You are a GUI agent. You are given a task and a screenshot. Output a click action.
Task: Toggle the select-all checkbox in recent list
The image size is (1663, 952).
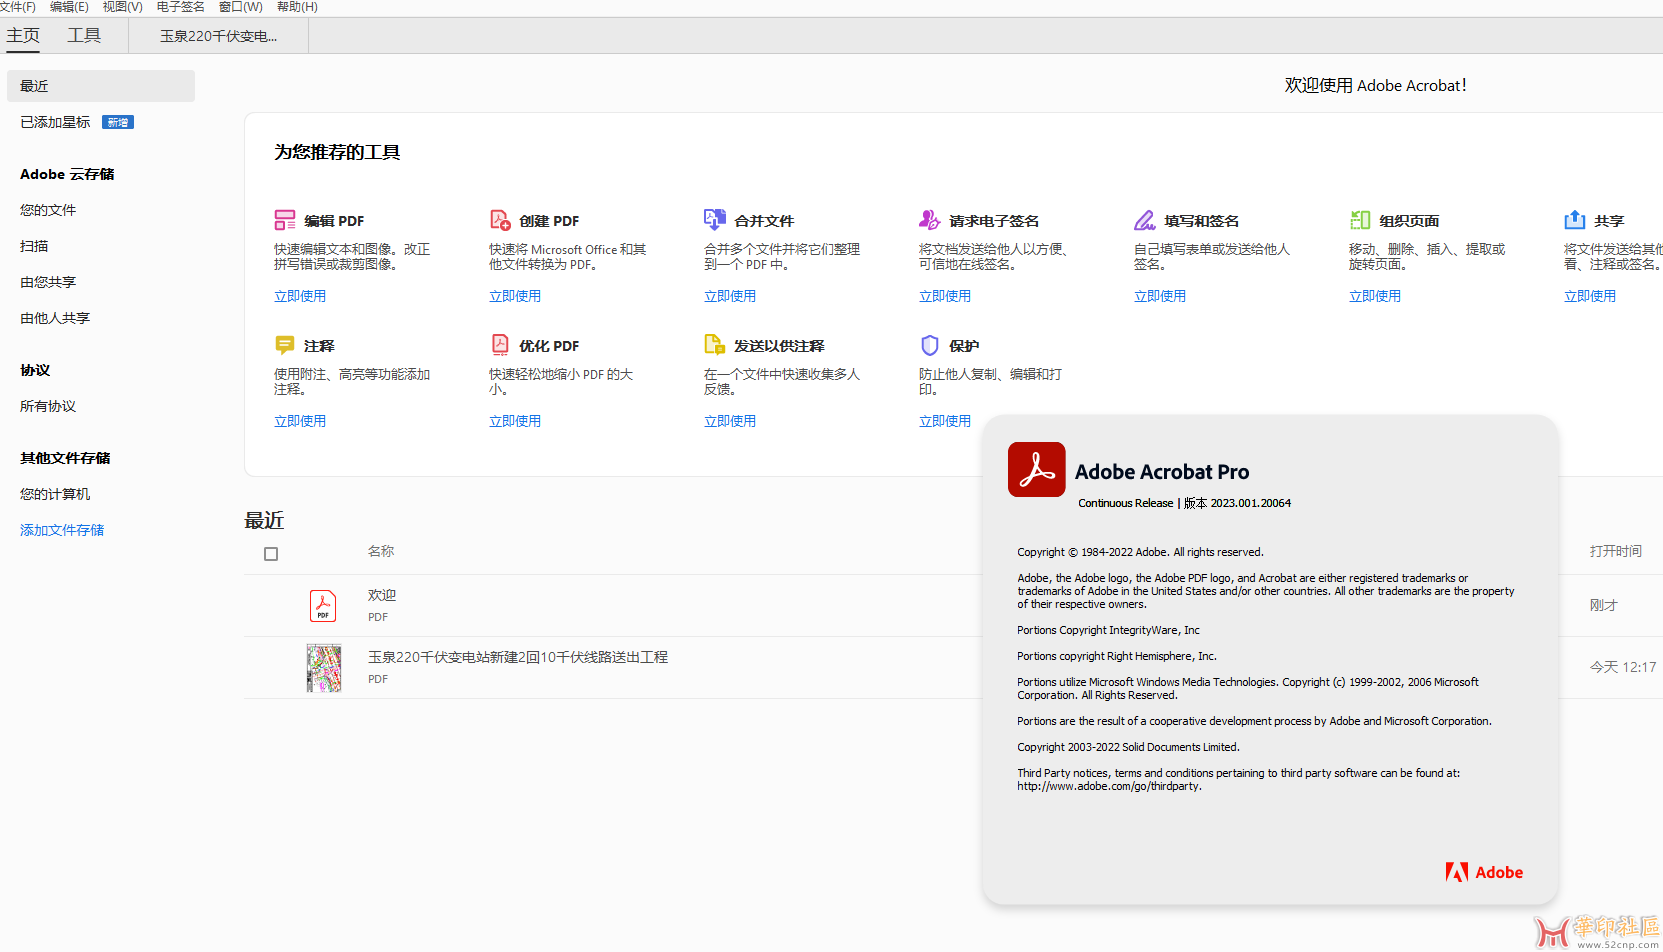click(x=271, y=554)
